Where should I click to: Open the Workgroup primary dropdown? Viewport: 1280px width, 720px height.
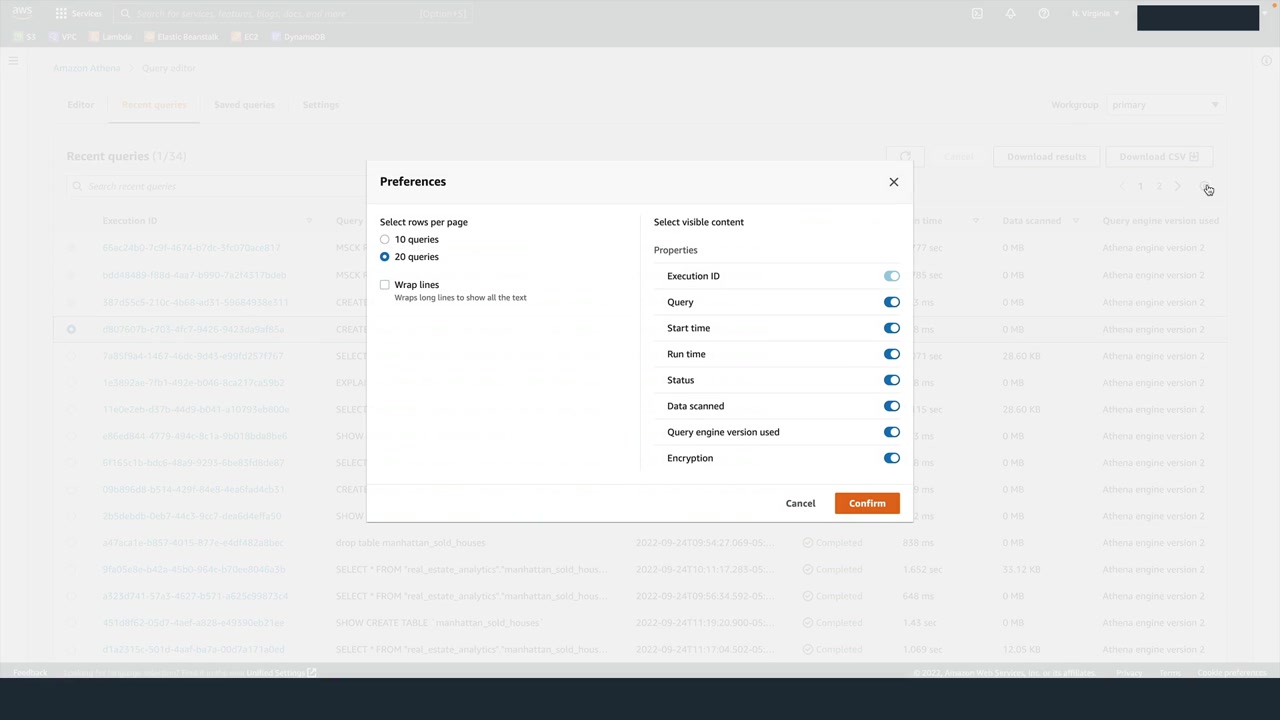(x=1165, y=105)
